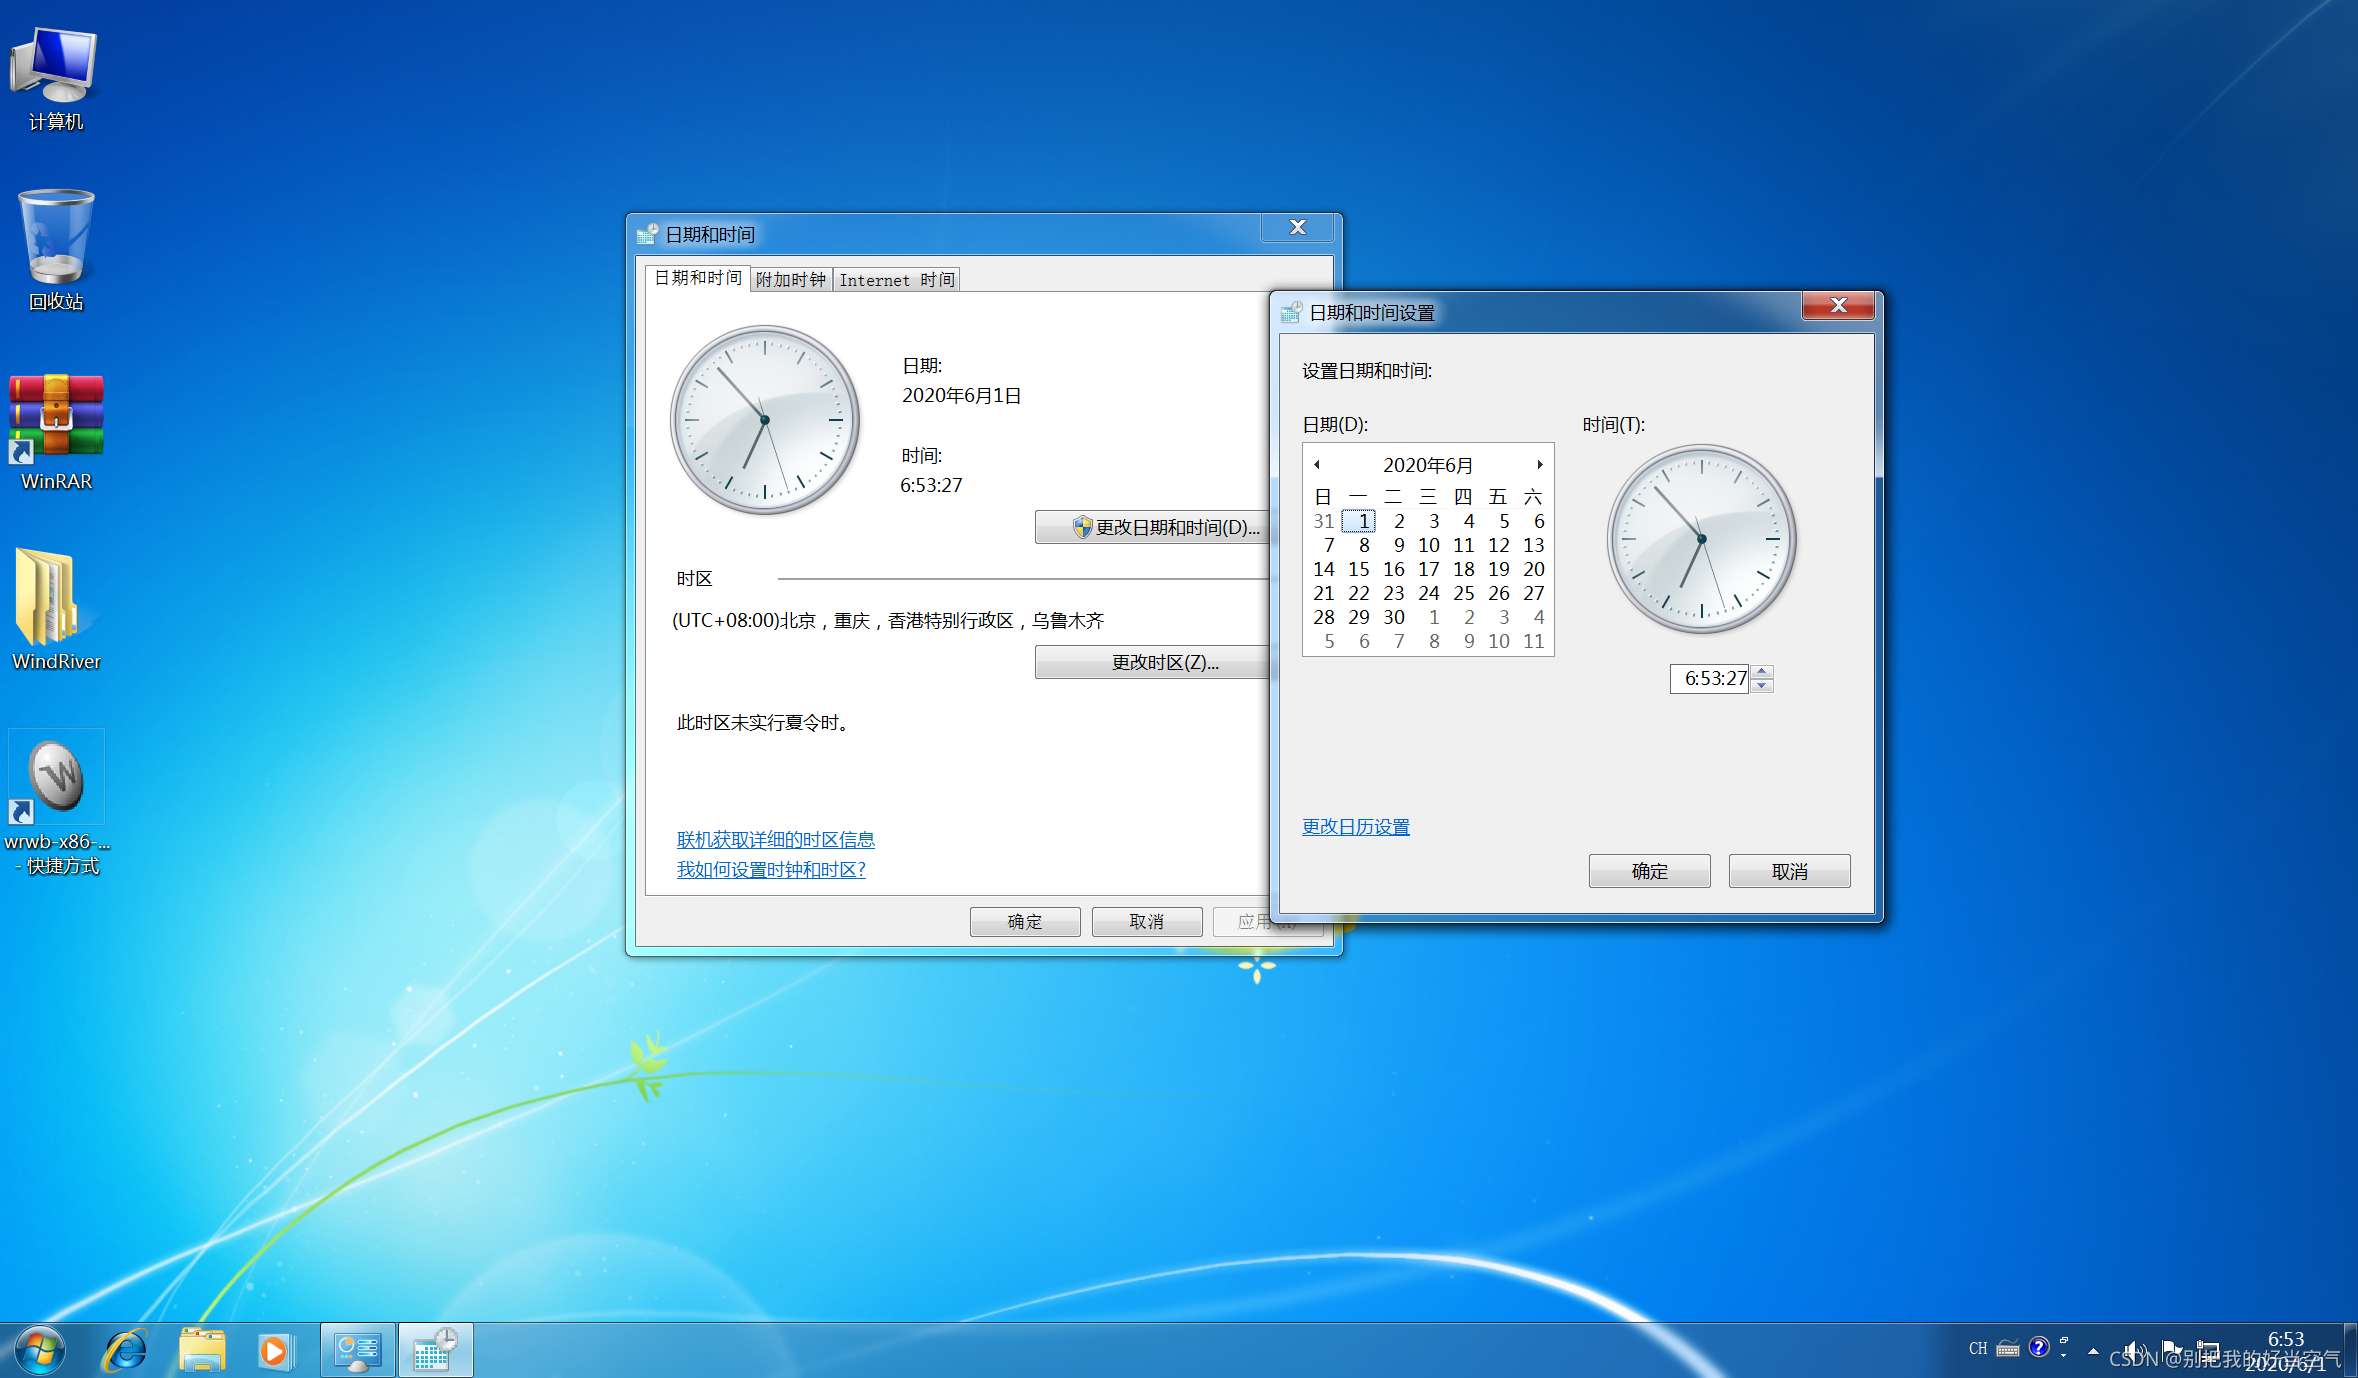Screen dimensions: 2358x1378
Task: Click 取消 in the 日期和时间 window
Action: pos(1147,921)
